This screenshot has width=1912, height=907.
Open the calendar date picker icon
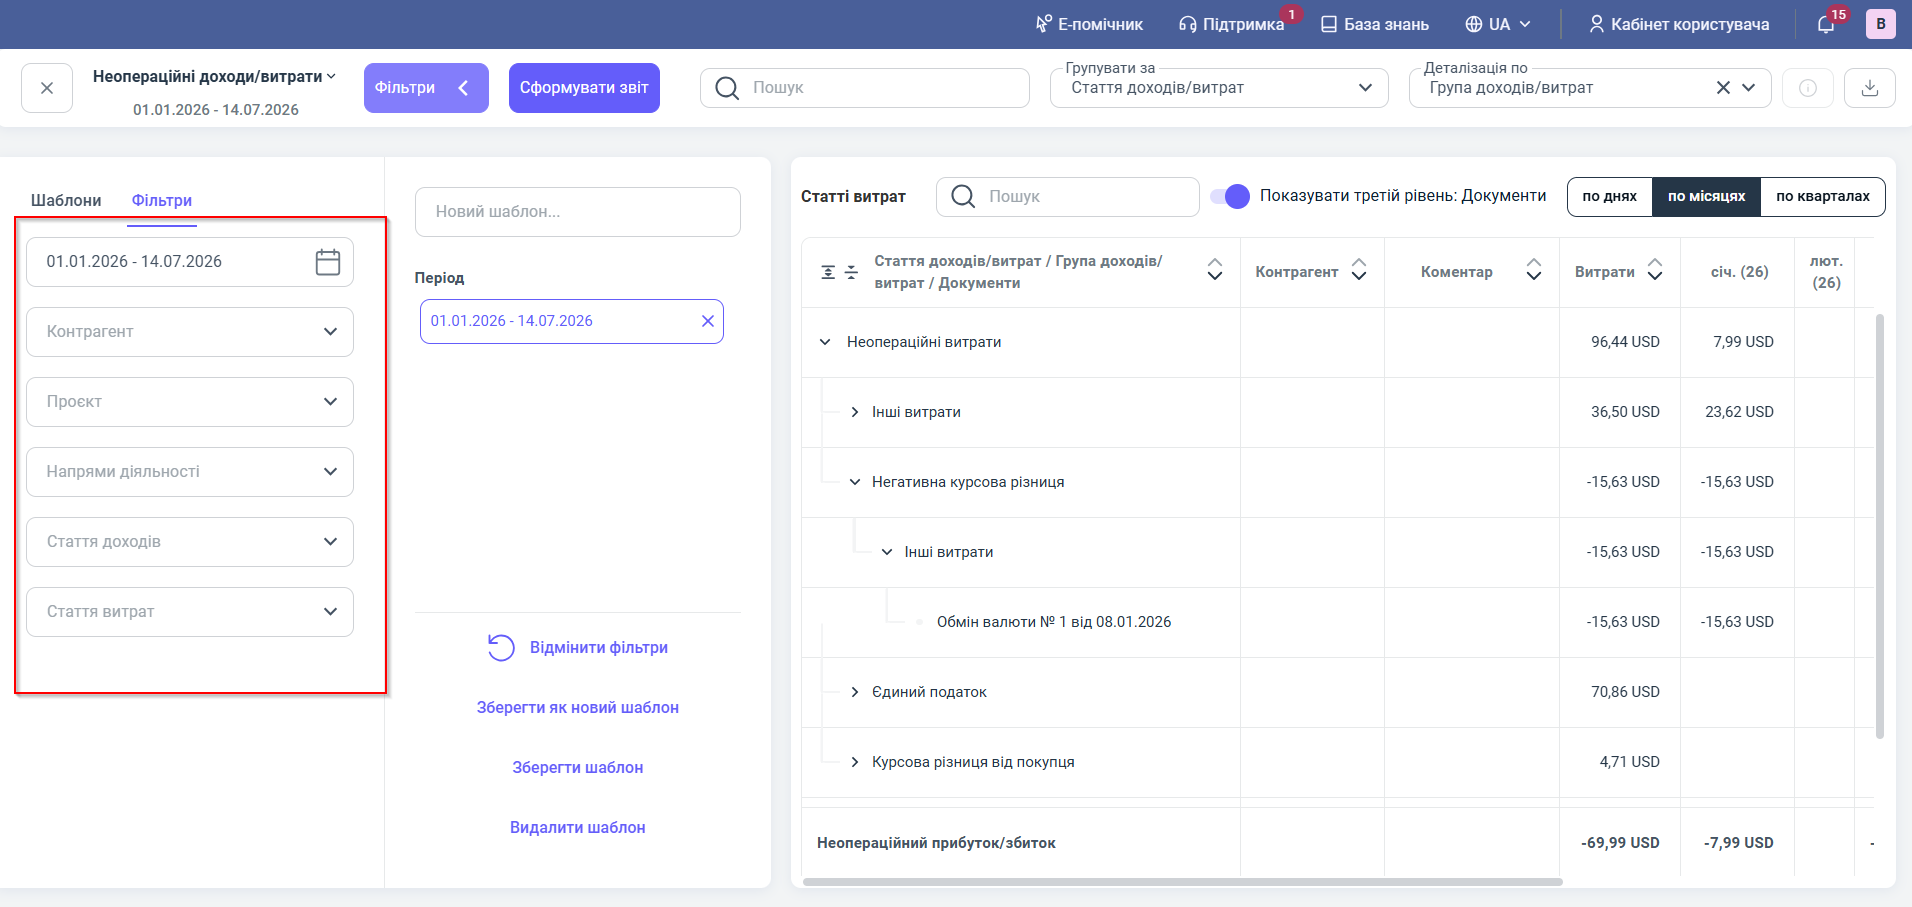click(328, 262)
